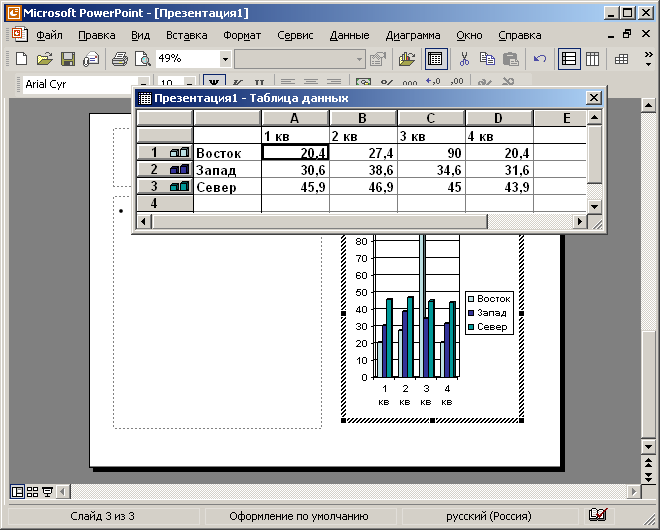Screen dimensions: 660x530
Task: Open the Сервис menu
Action: [x=295, y=35]
